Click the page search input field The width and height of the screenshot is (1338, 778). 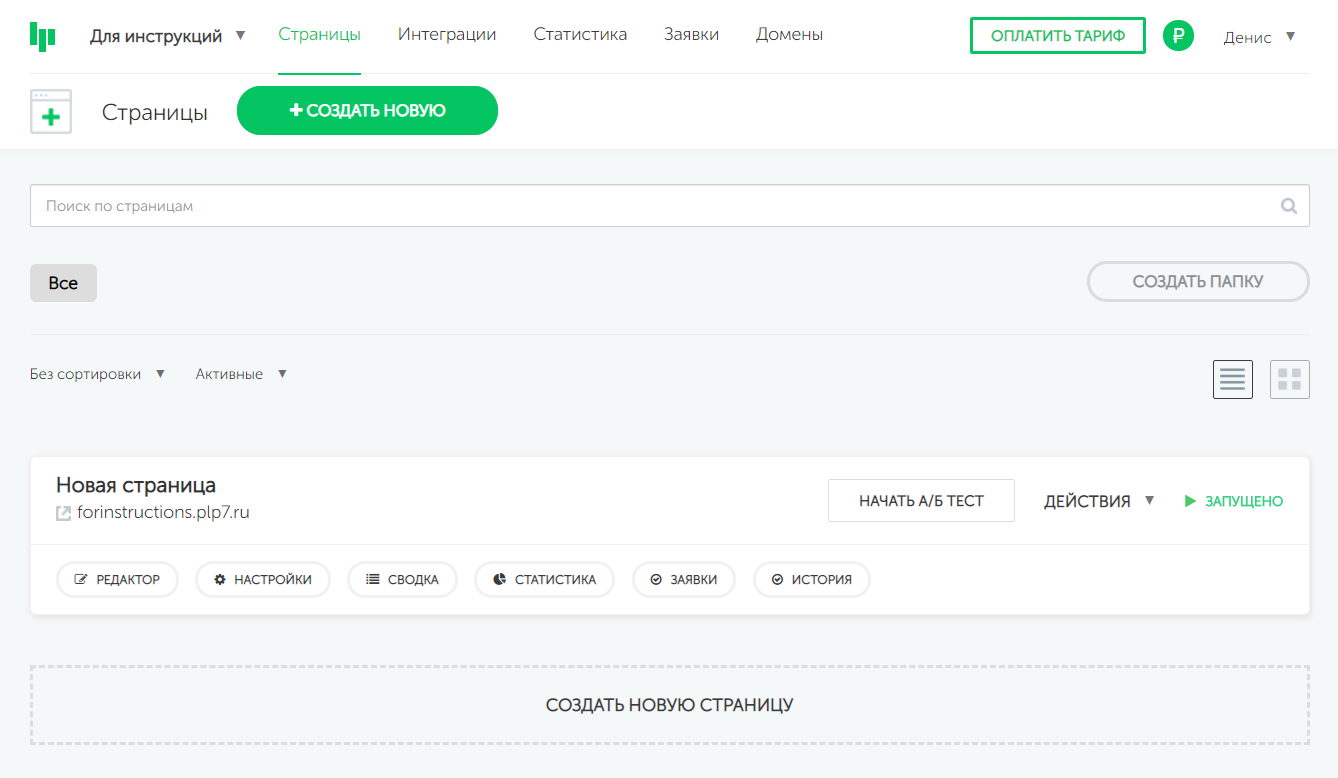click(650, 206)
